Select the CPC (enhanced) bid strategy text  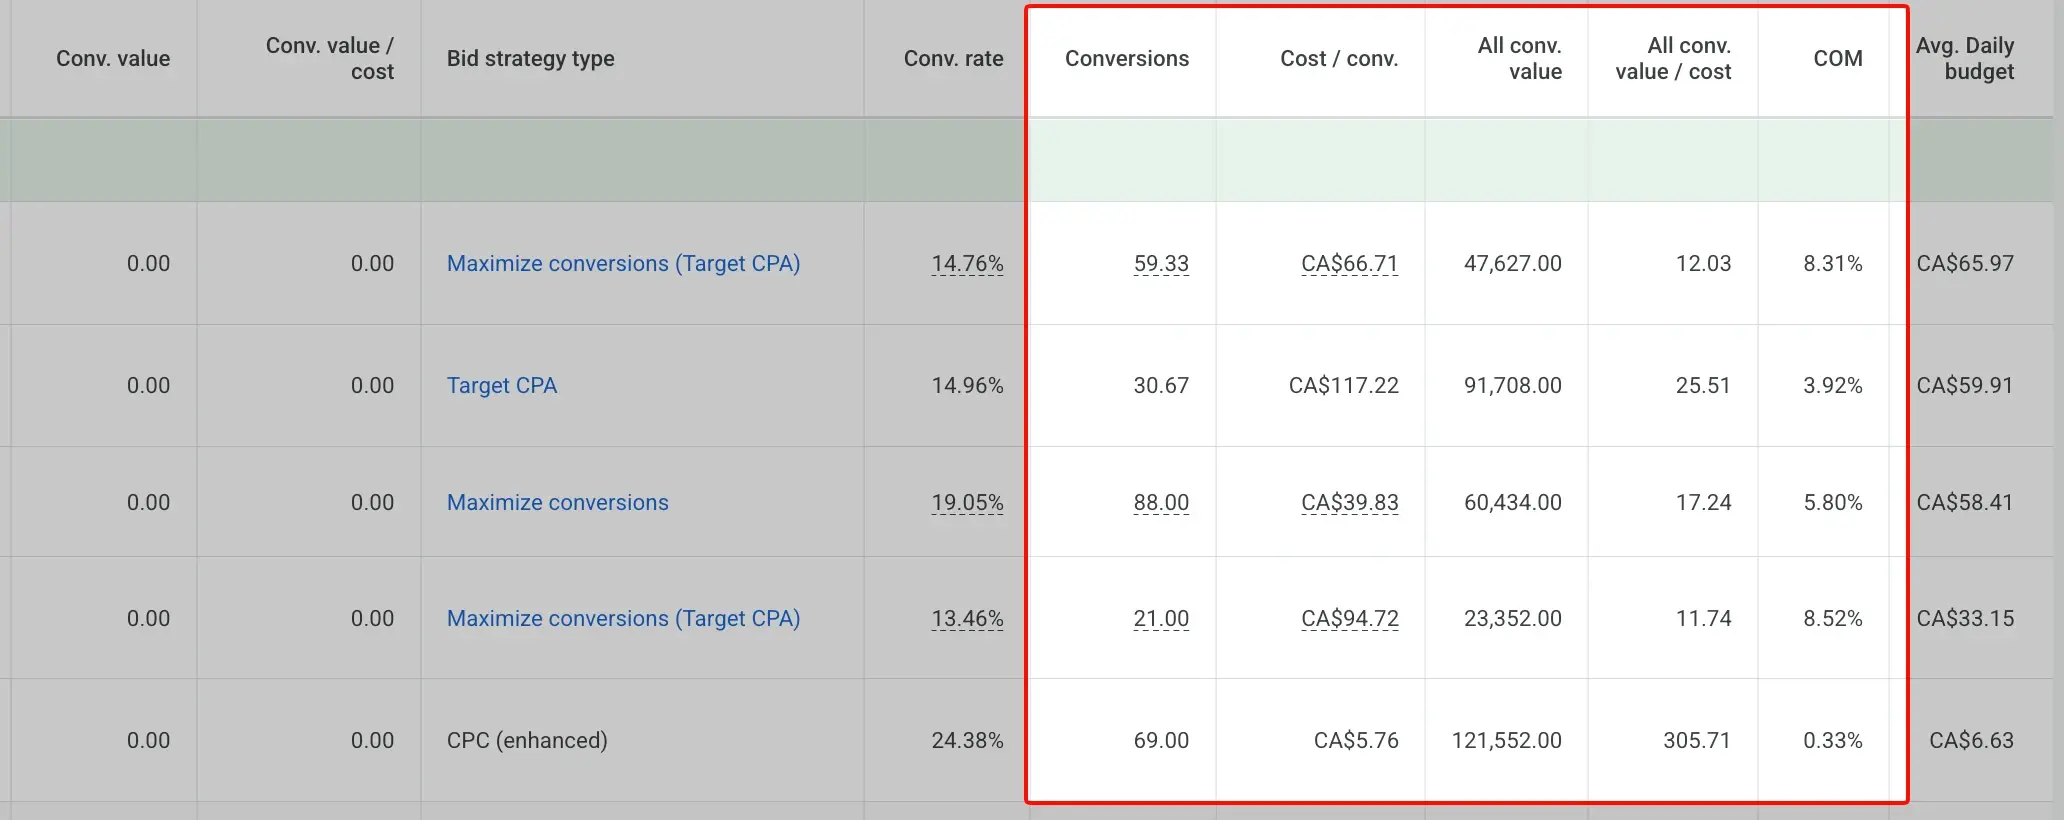point(527,740)
